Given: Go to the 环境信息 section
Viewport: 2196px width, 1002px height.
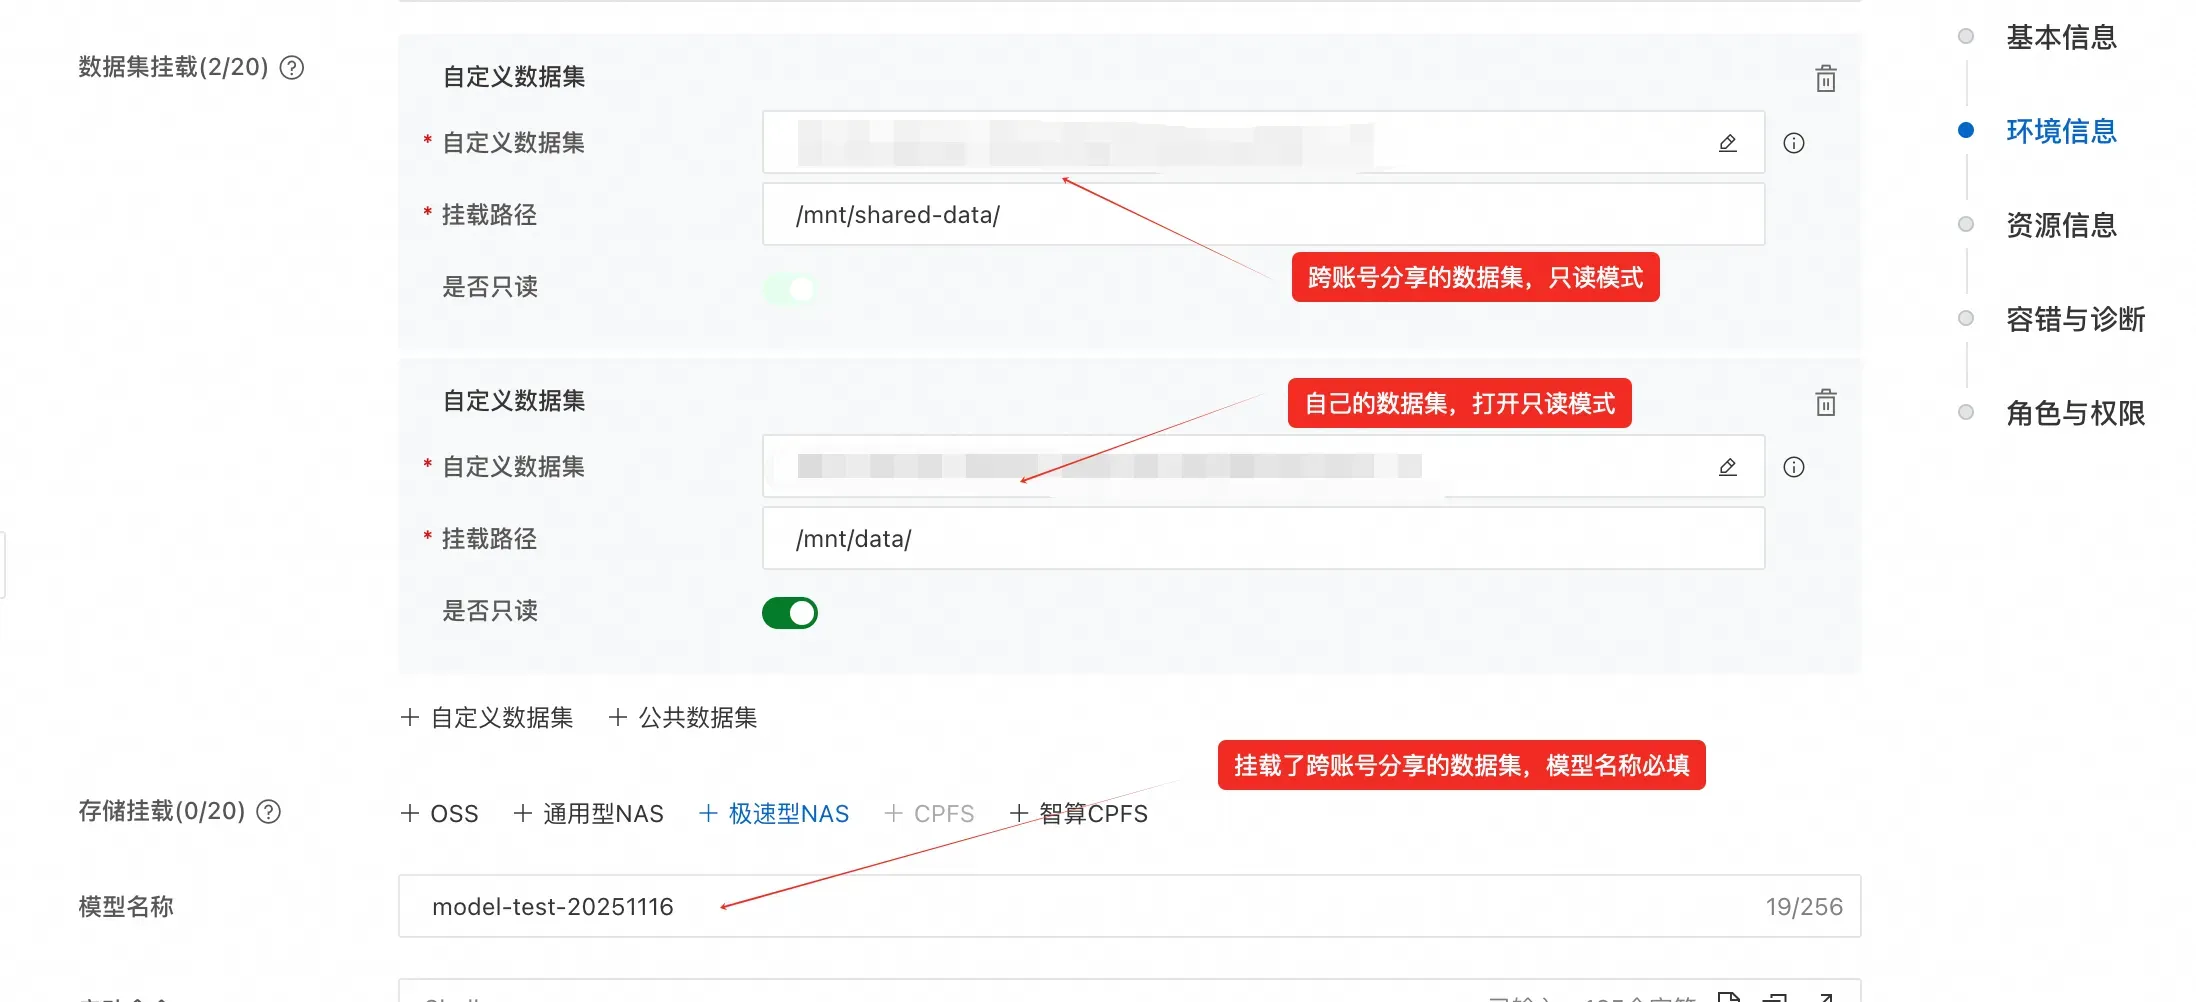Looking at the screenshot, I should click(2061, 131).
